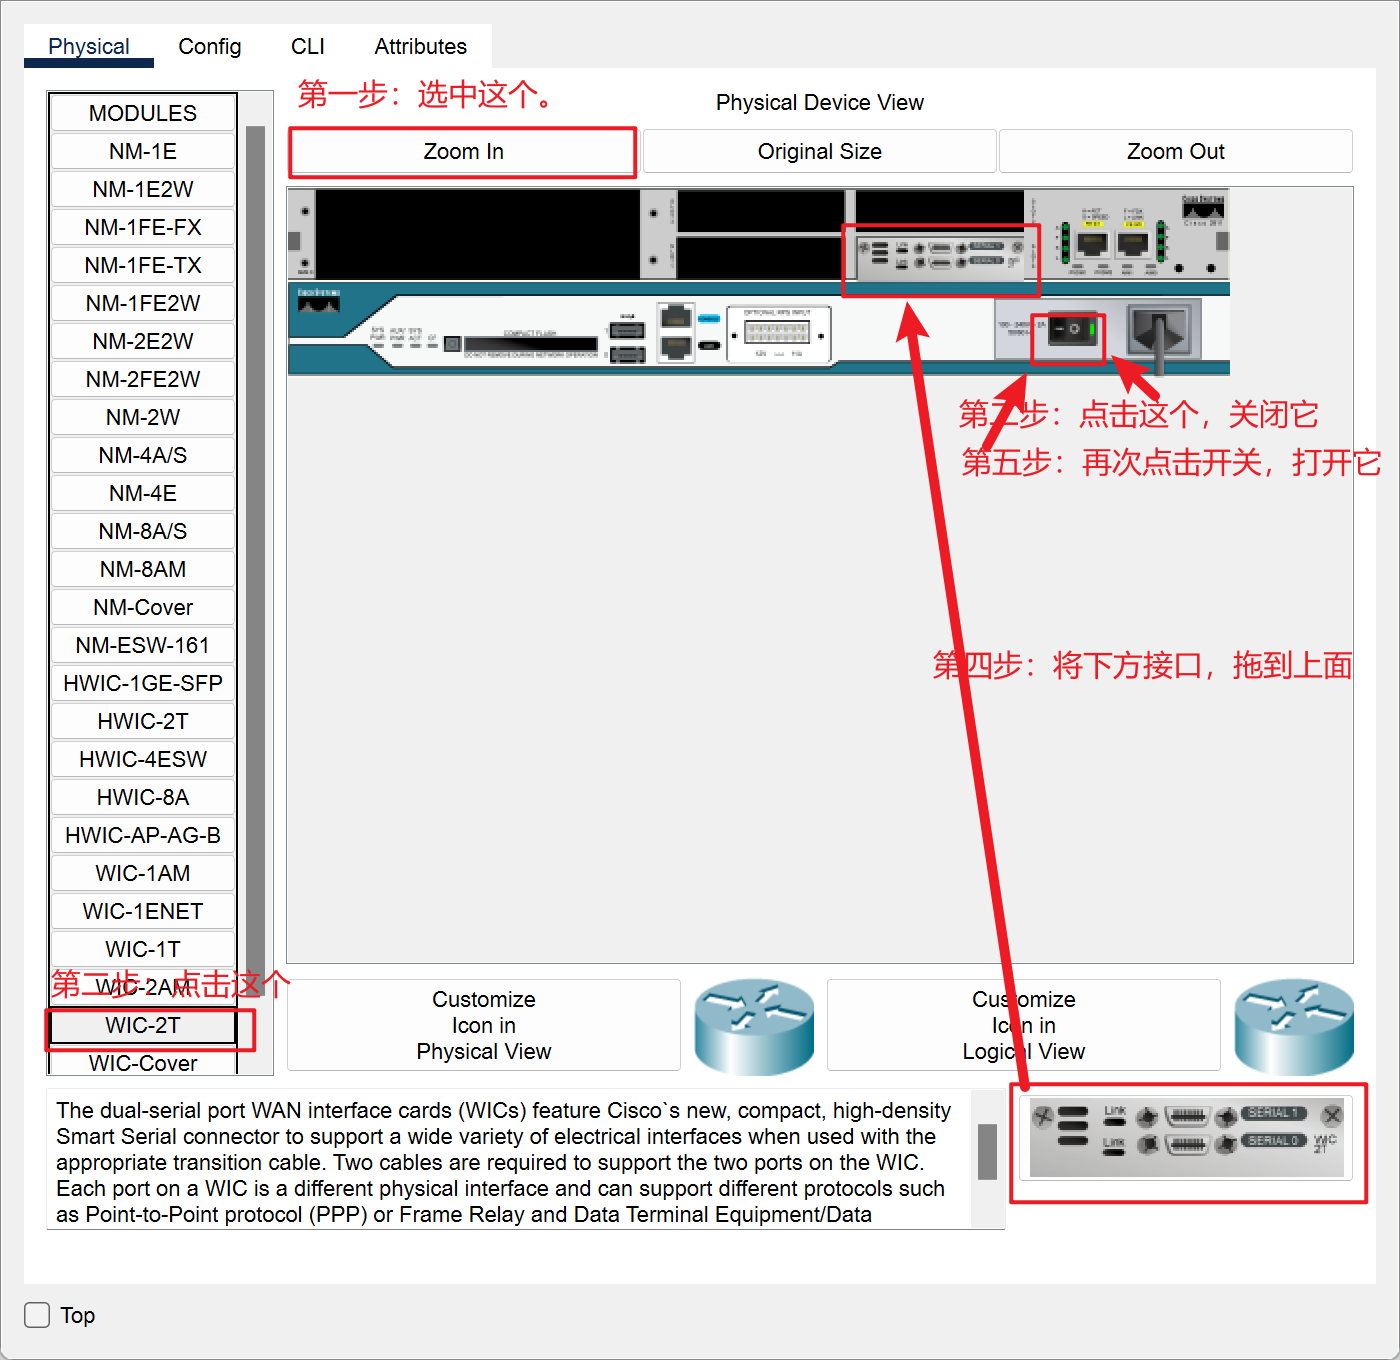Select the NM-8AM module
The width and height of the screenshot is (1400, 1360).
[143, 569]
